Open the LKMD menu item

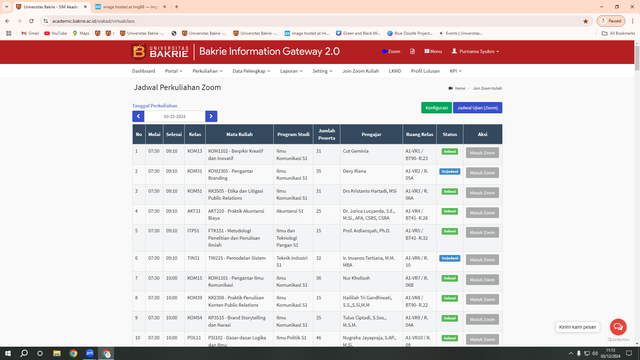click(395, 71)
